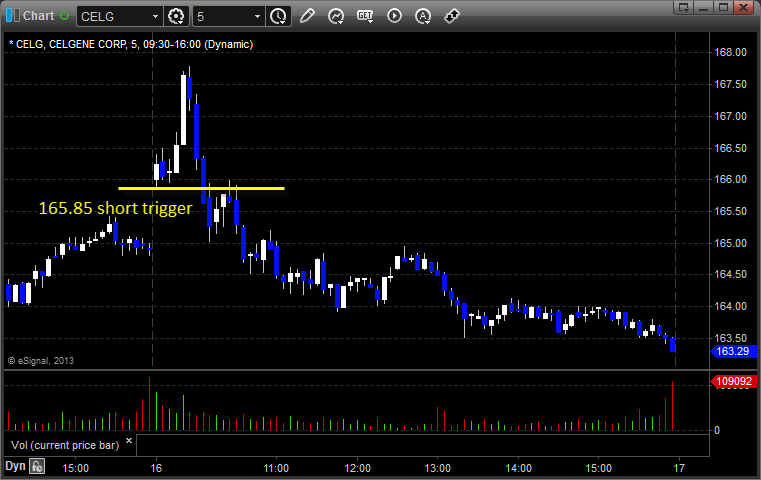Click into the interval field showing 5
This screenshot has width=761, height=480.
(223, 17)
